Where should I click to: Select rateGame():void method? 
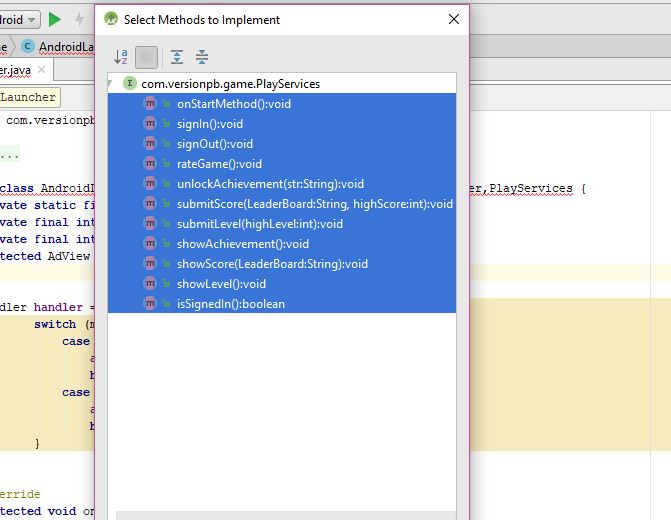(282, 163)
